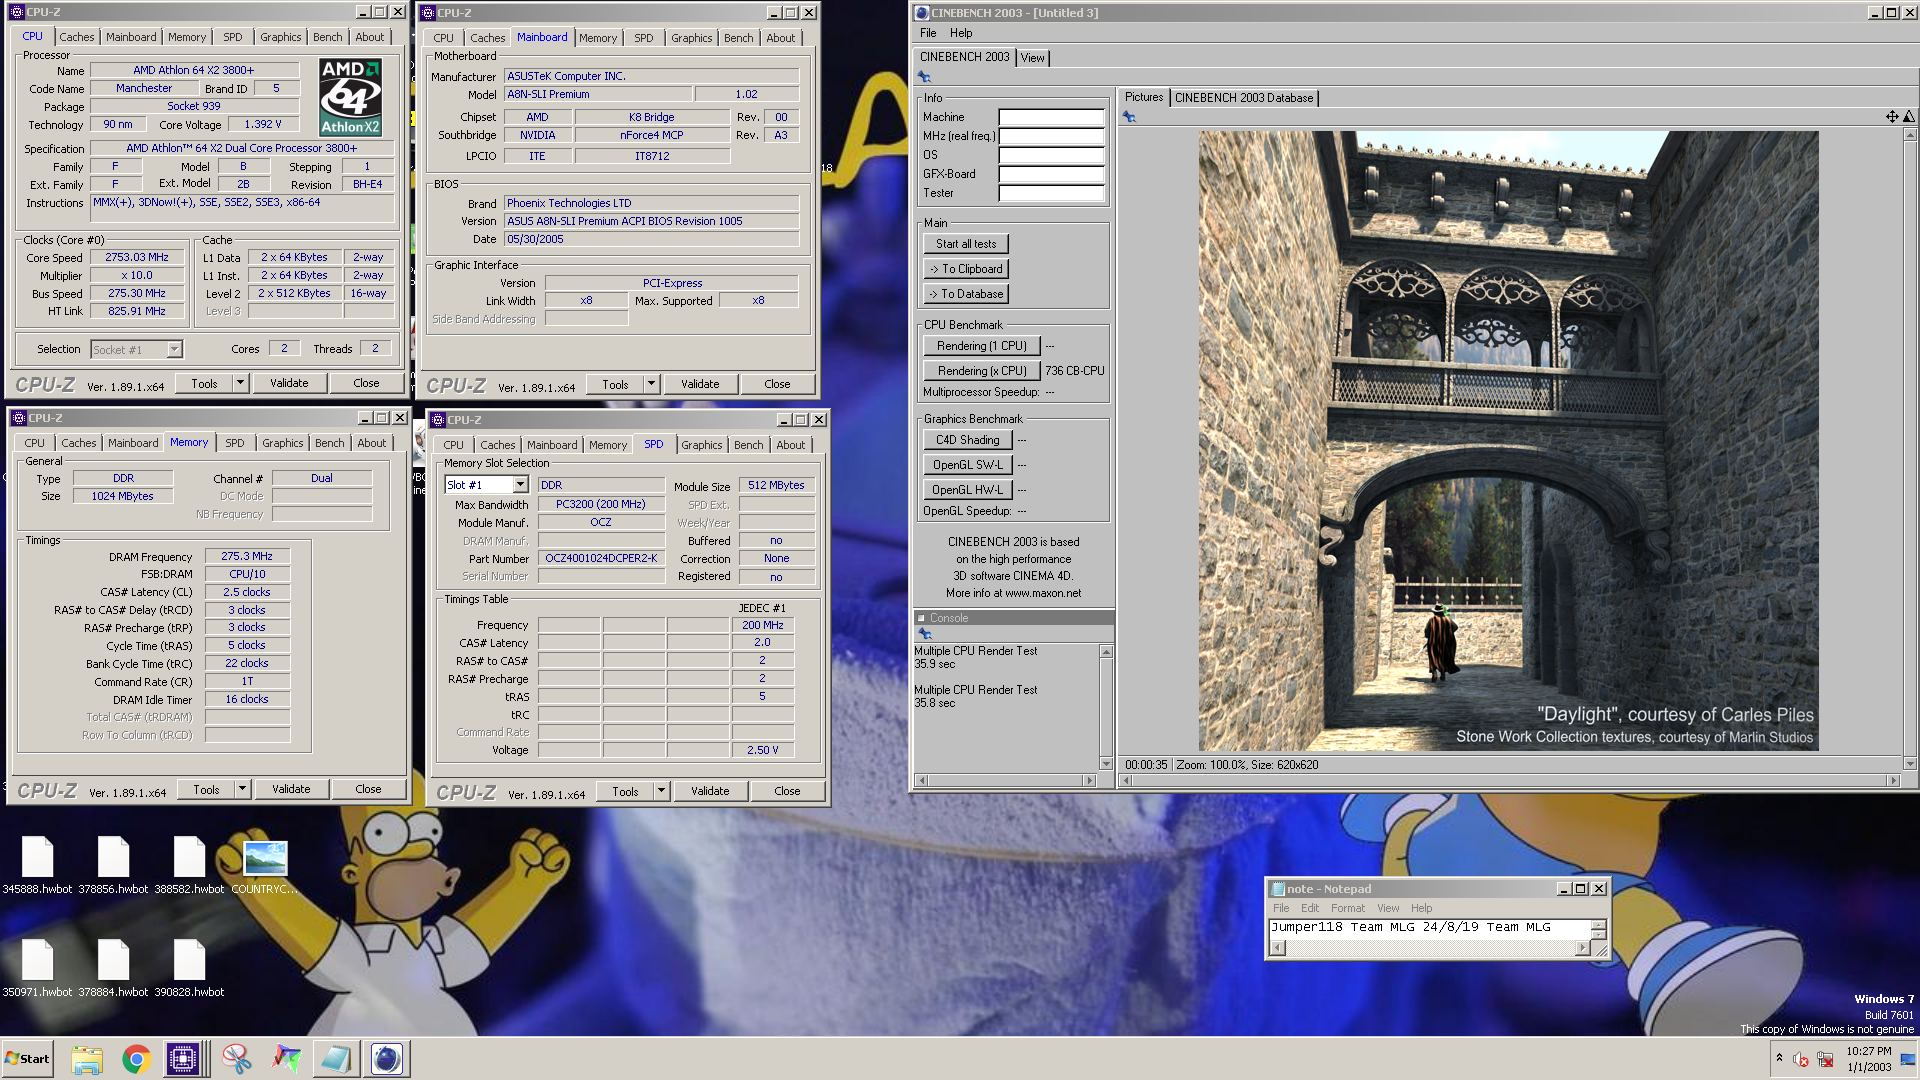Screen dimensions: 1920x1080
Task: Click the Cinebench console vertical scrollbar
Action: tap(1106, 707)
